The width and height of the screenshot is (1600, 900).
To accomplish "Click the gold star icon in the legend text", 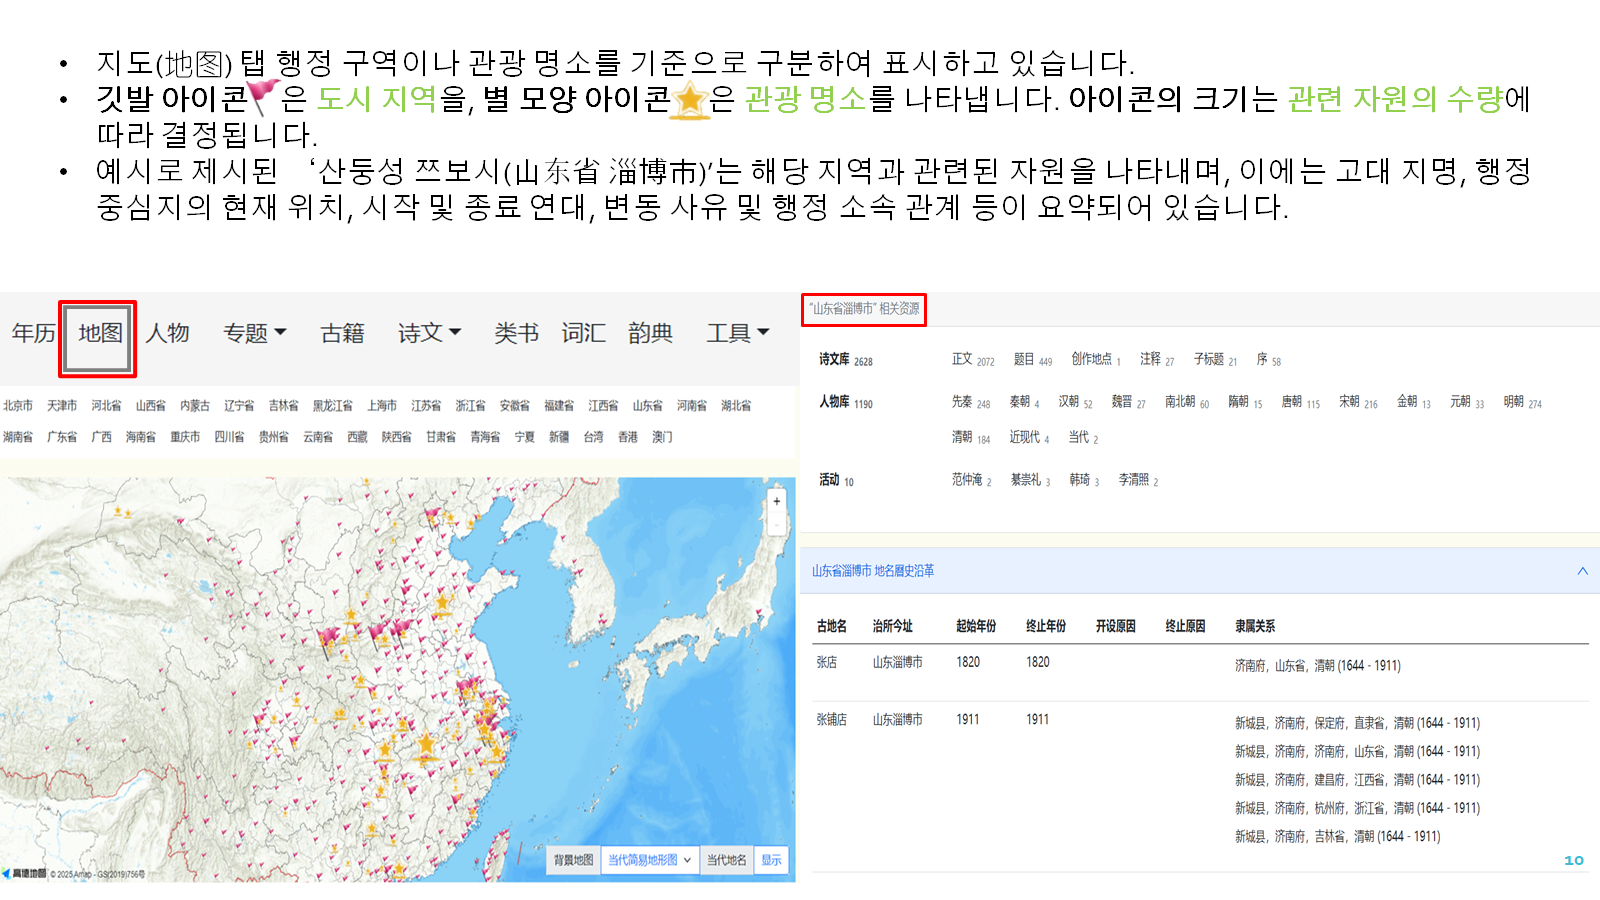I will 690,100.
